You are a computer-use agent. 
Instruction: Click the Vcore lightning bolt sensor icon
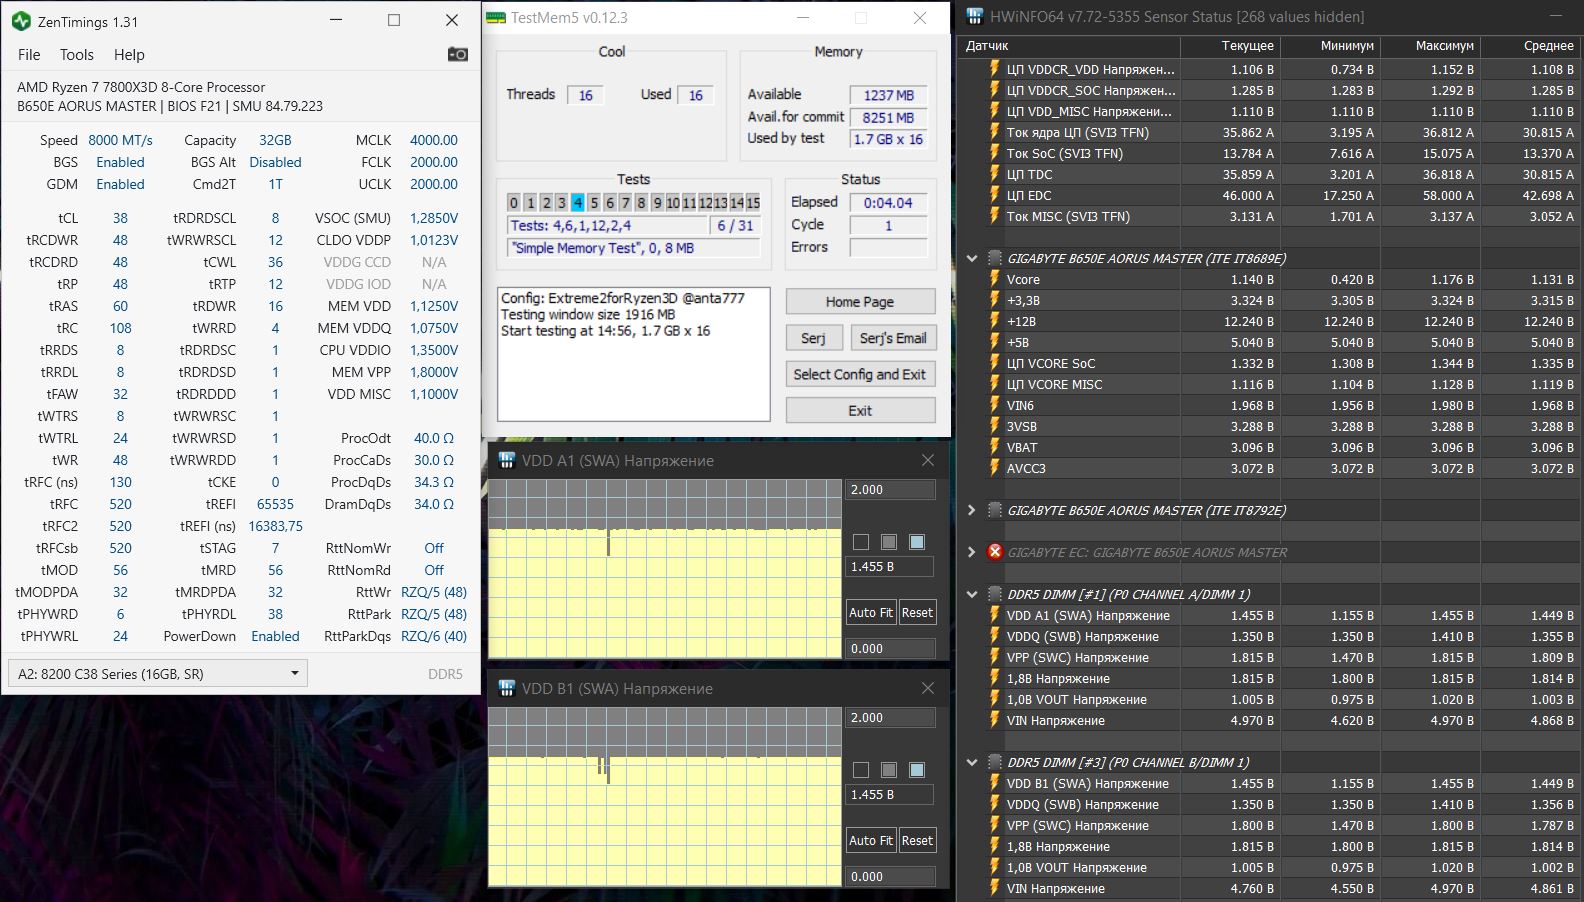(994, 280)
